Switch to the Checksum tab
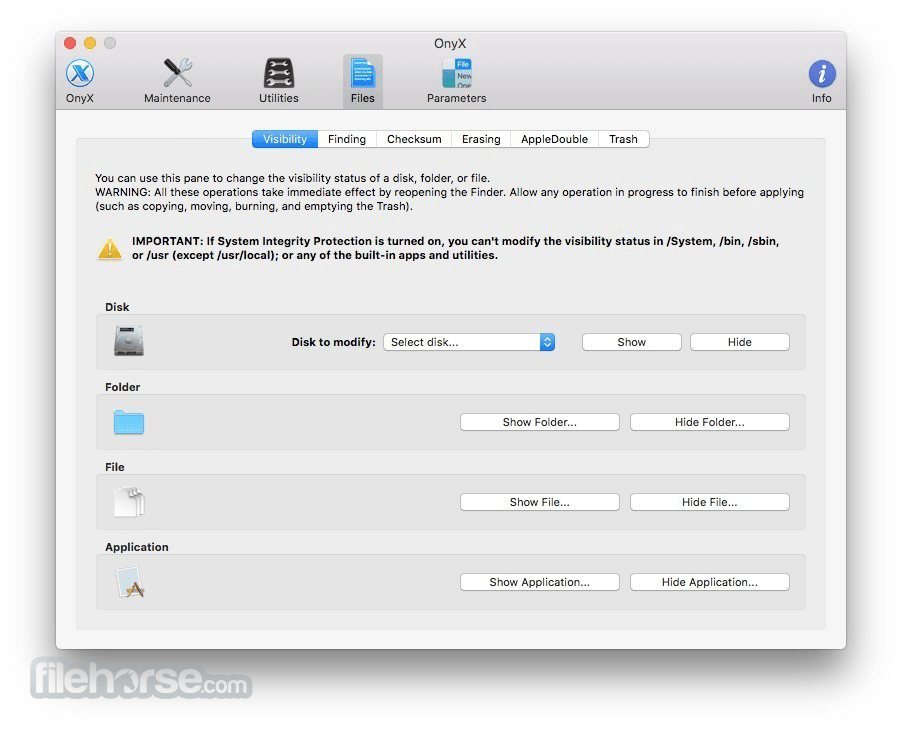Screen dimensions: 902x729 (x=414, y=139)
